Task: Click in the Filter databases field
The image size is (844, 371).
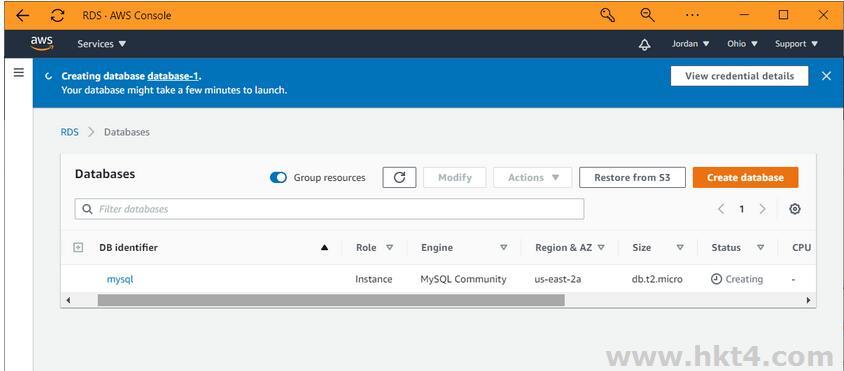Action: (x=329, y=209)
